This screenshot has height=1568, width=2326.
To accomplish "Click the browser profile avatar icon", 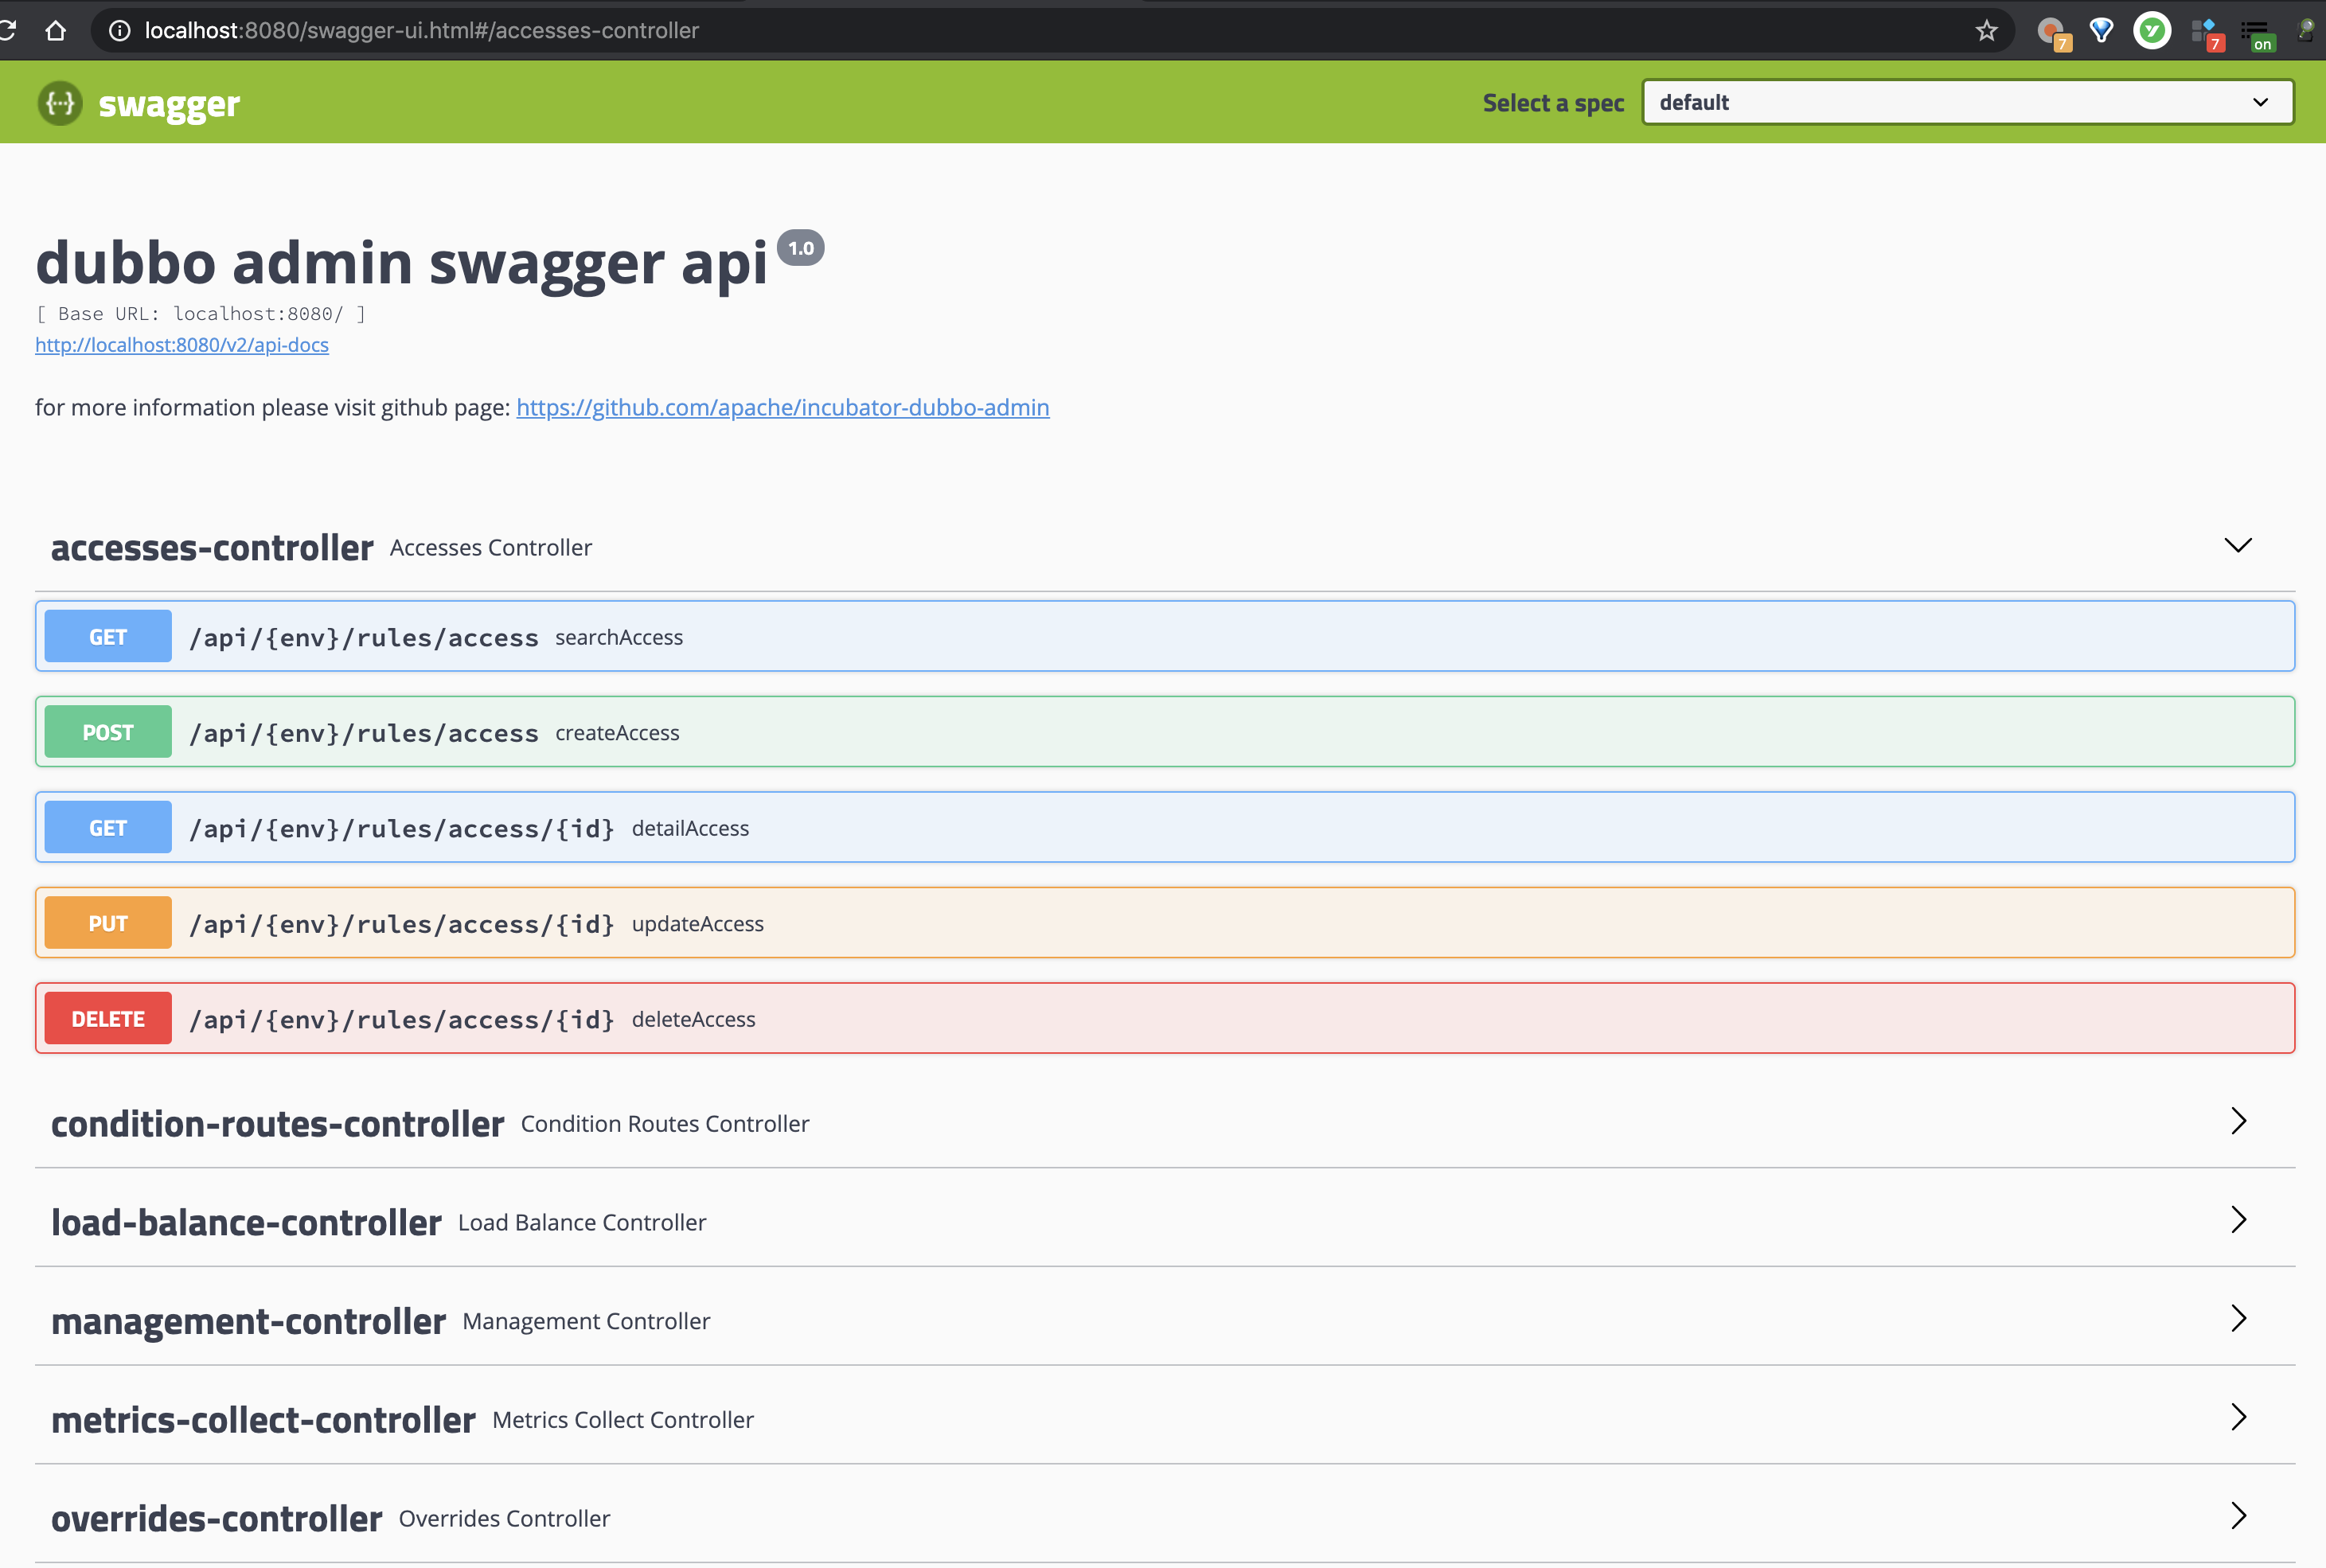I will [2308, 31].
